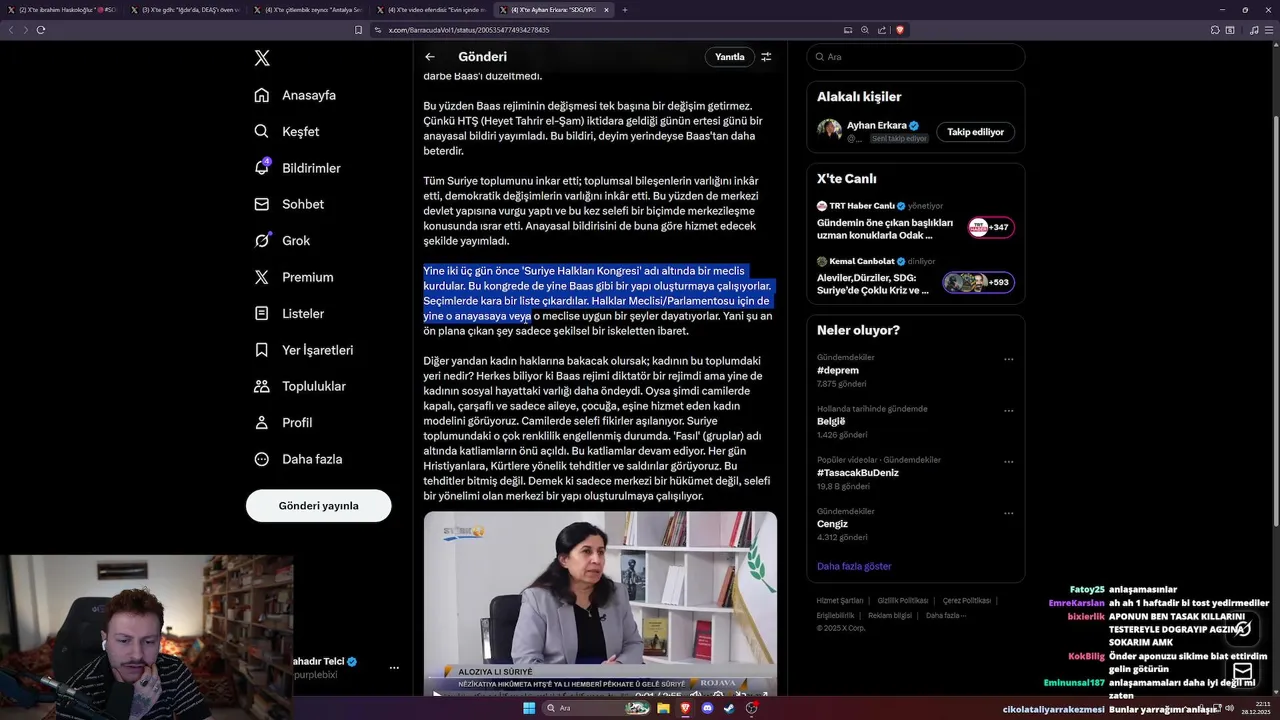Switch to gdh Iğdır tab
Image resolution: width=1280 pixels, height=720 pixels.
(187, 10)
